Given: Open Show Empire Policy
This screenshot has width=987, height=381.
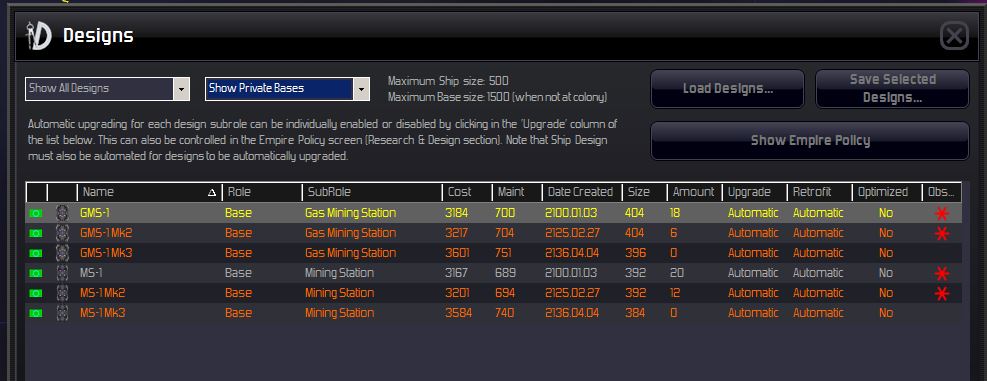Looking at the screenshot, I should (810, 140).
